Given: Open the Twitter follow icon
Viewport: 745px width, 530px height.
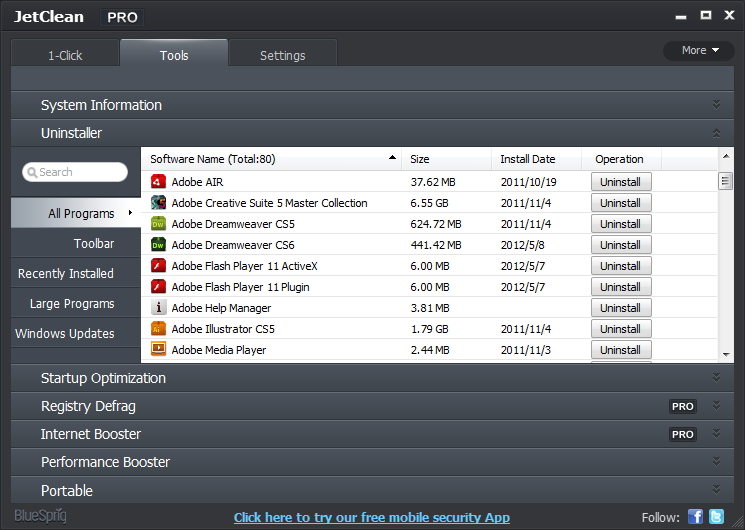Looking at the screenshot, I should 716,517.
